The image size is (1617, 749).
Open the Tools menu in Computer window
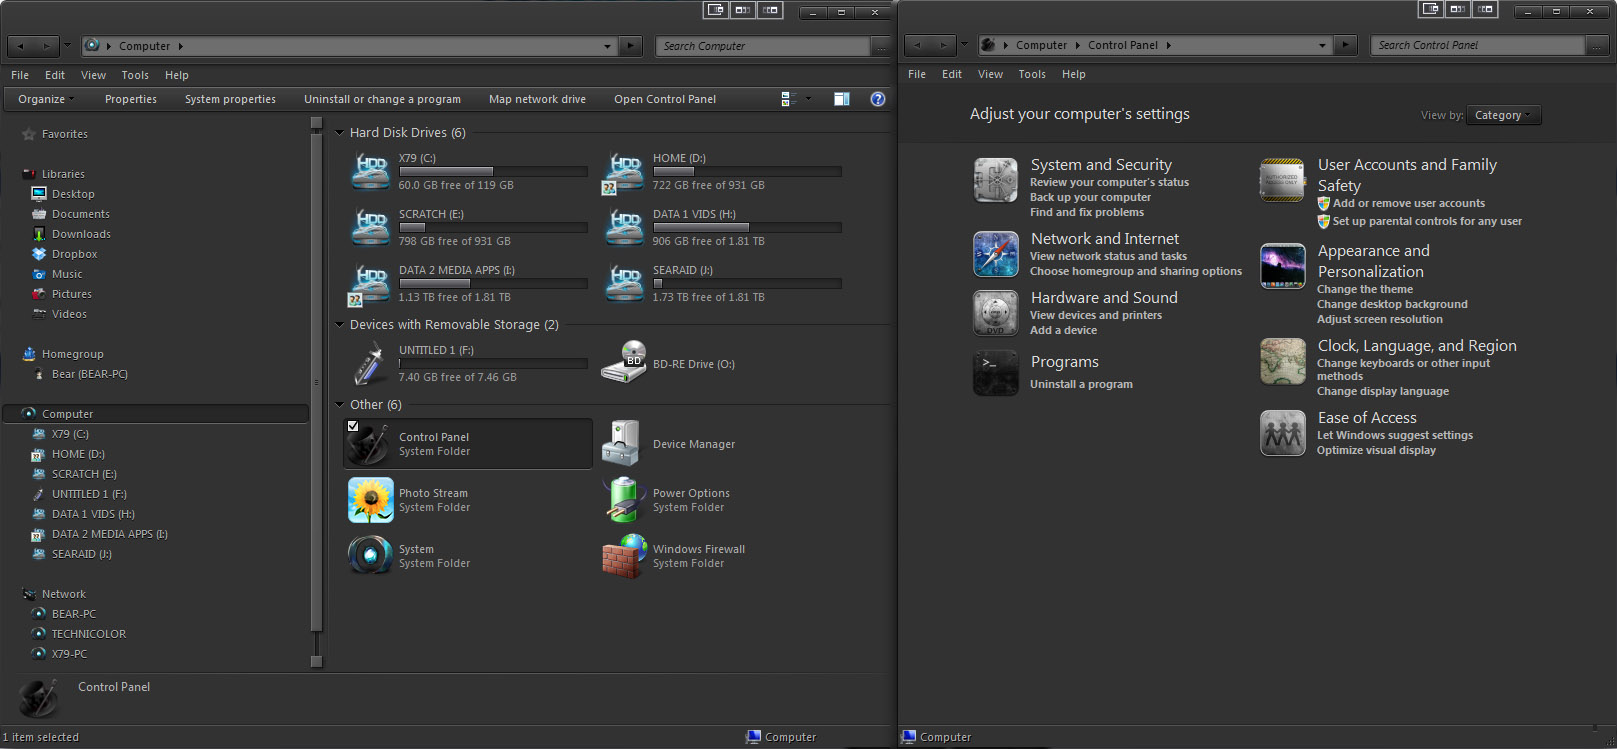135,75
